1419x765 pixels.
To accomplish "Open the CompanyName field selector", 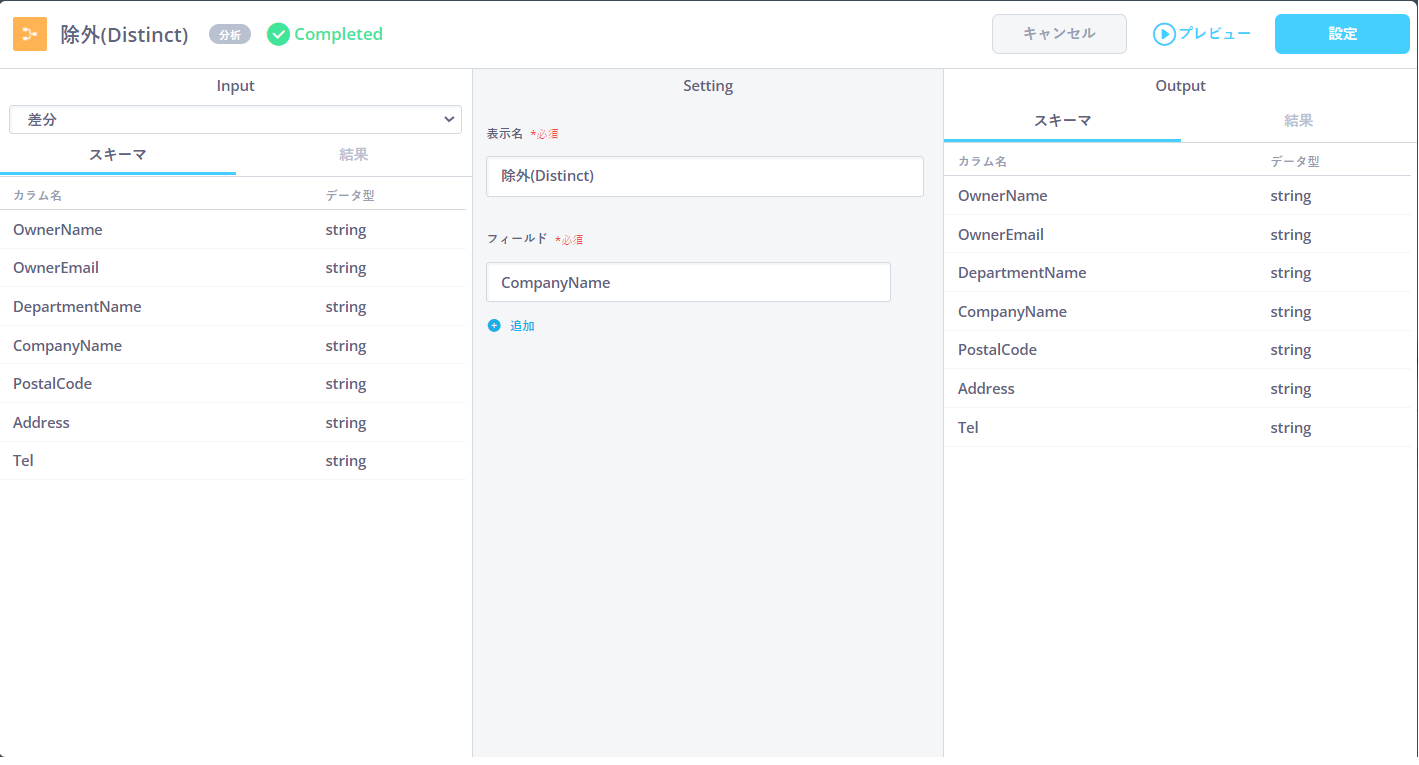I will pos(688,282).
